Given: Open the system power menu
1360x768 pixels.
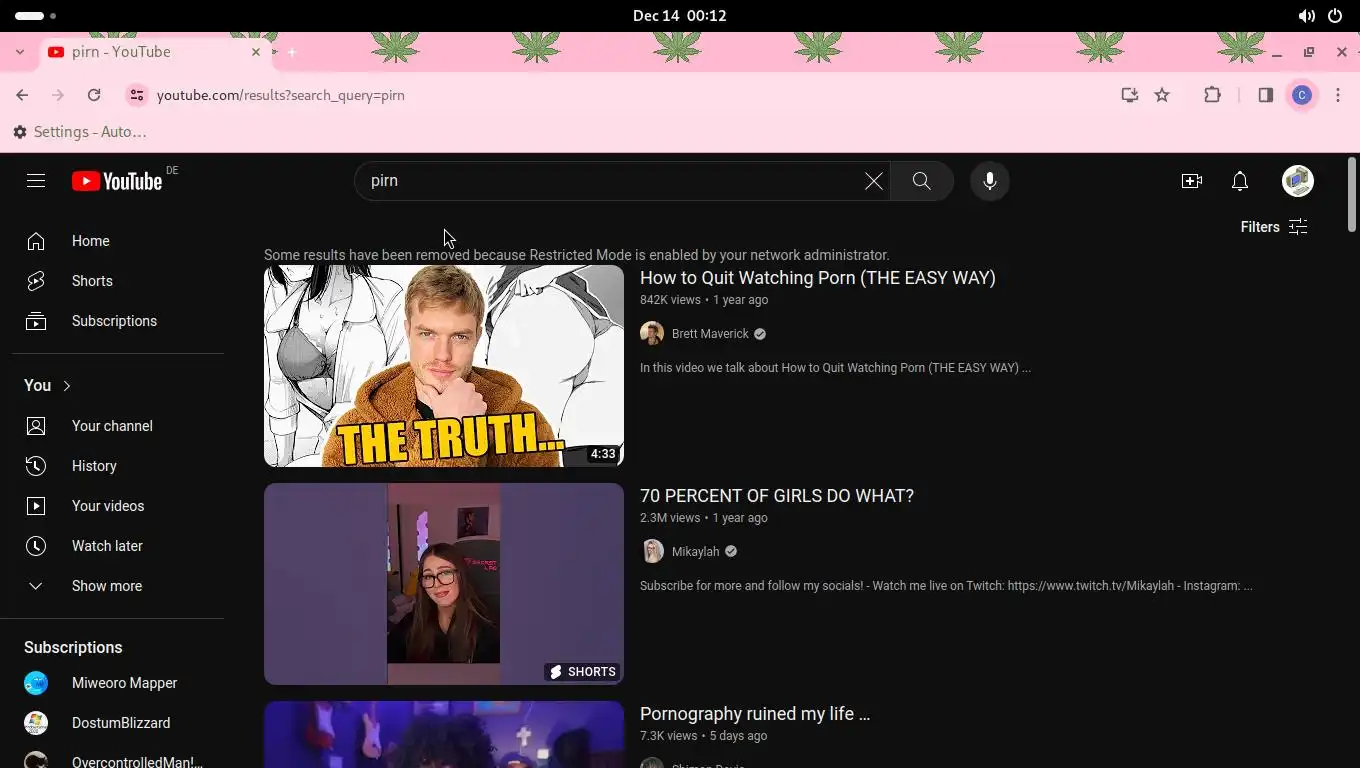Looking at the screenshot, I should pos(1335,16).
